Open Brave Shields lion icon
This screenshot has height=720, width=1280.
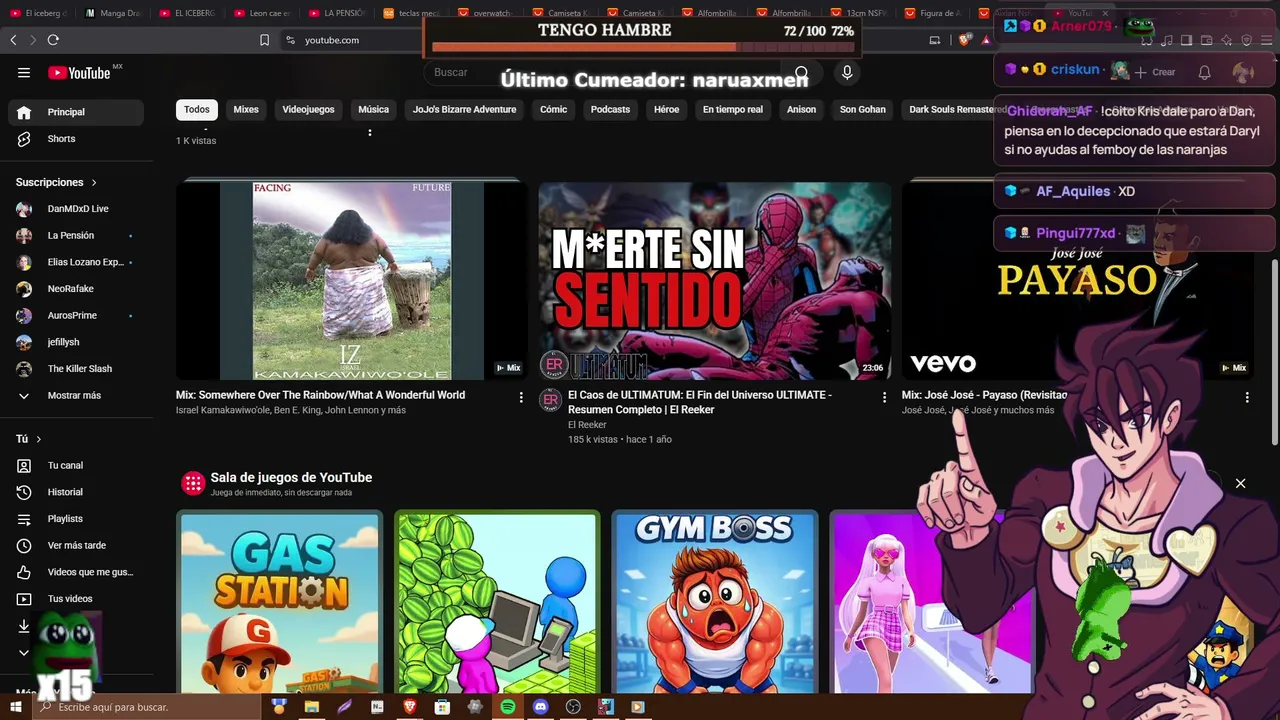click(x=964, y=40)
